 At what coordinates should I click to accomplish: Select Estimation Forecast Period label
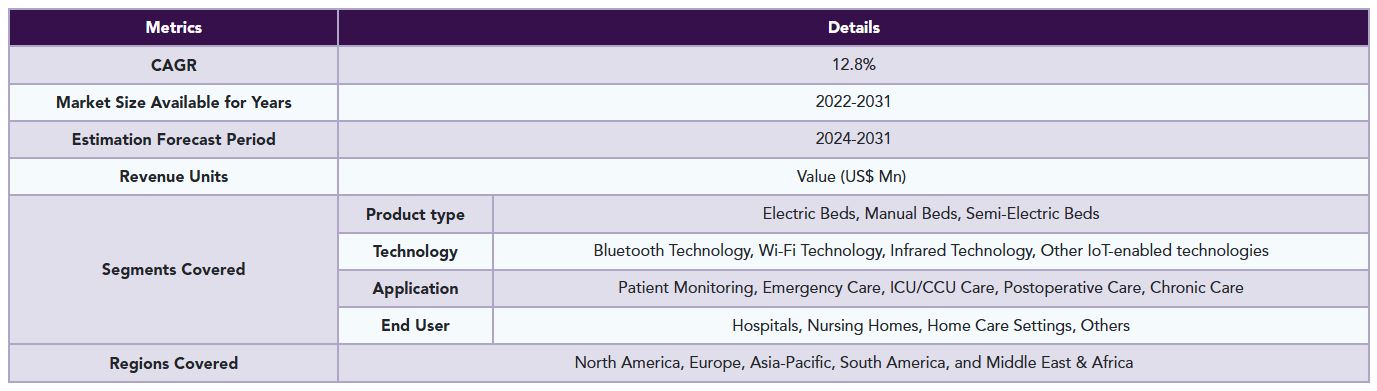pos(173,139)
